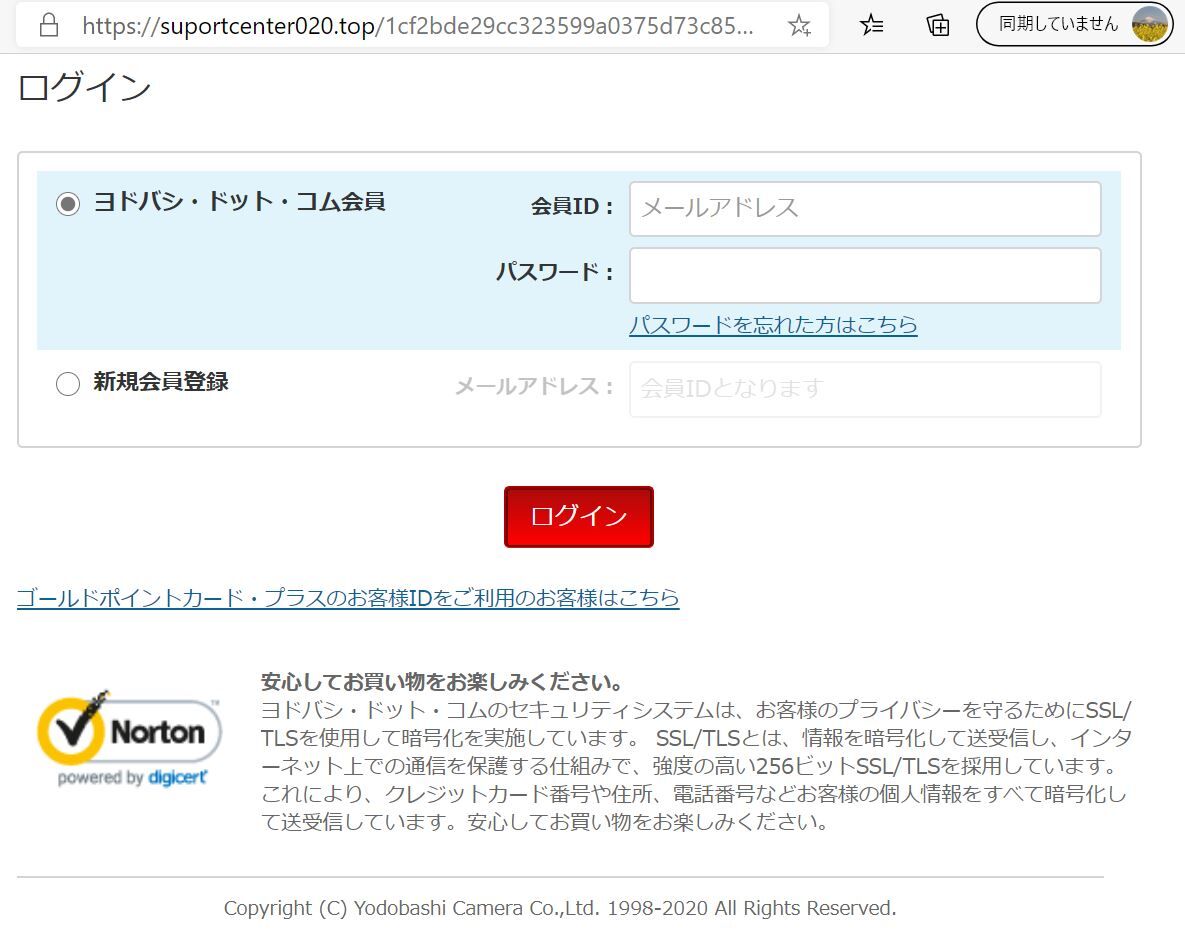
Task: Click the パスワード: field label
Action: 554,272
